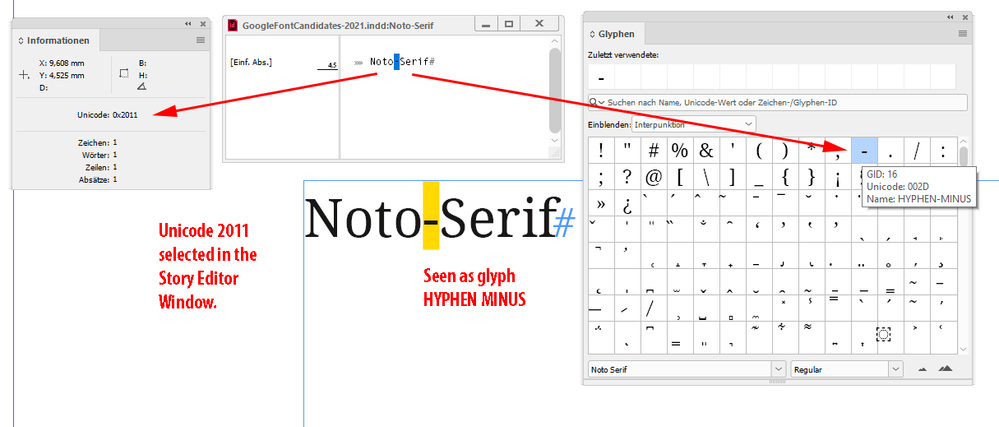
Task: Select the backslash glyph
Action: point(706,176)
